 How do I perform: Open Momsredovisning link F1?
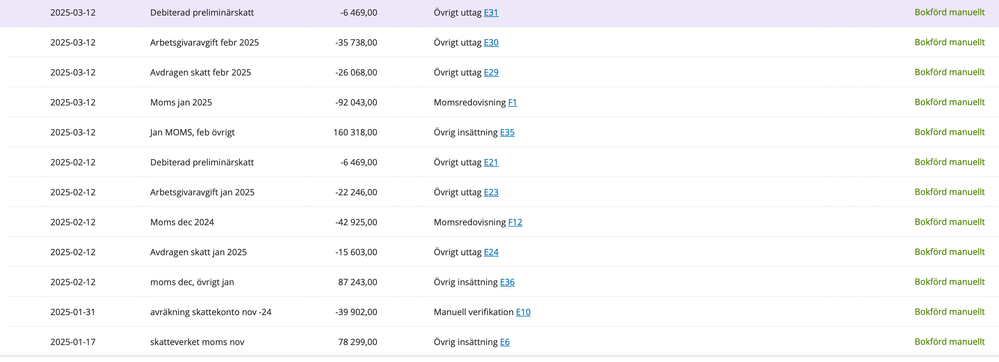[513, 102]
